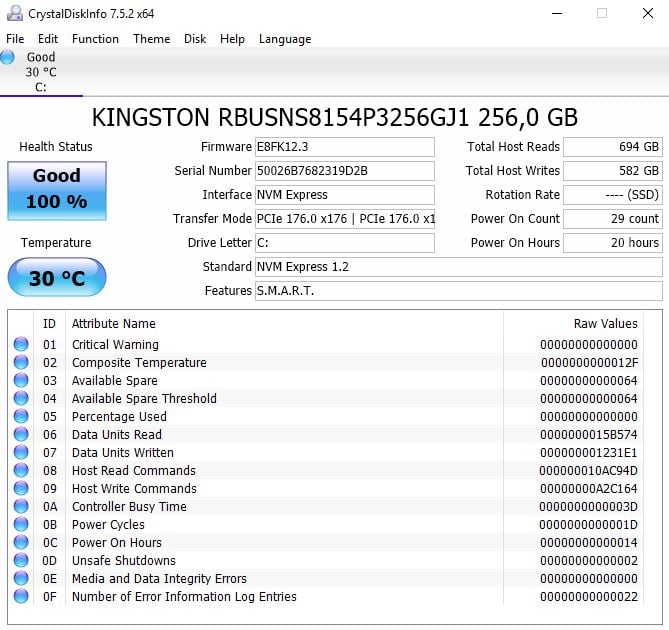
Task: Select the C: drive tab at top
Action: coord(41,72)
